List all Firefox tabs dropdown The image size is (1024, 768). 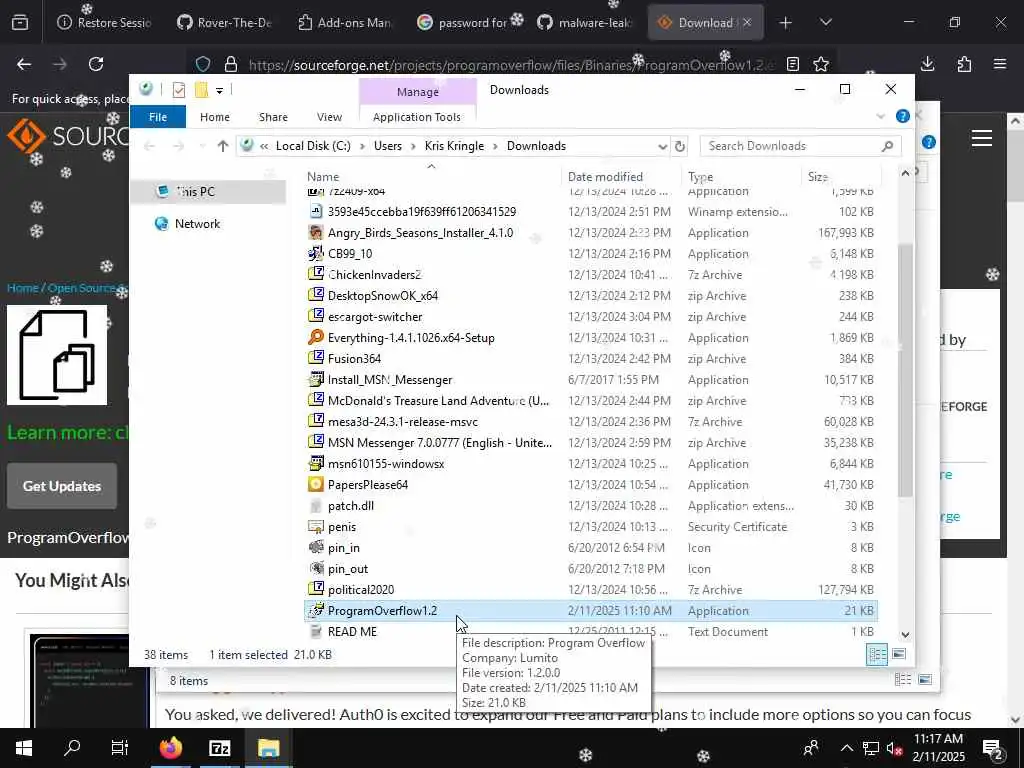click(826, 23)
